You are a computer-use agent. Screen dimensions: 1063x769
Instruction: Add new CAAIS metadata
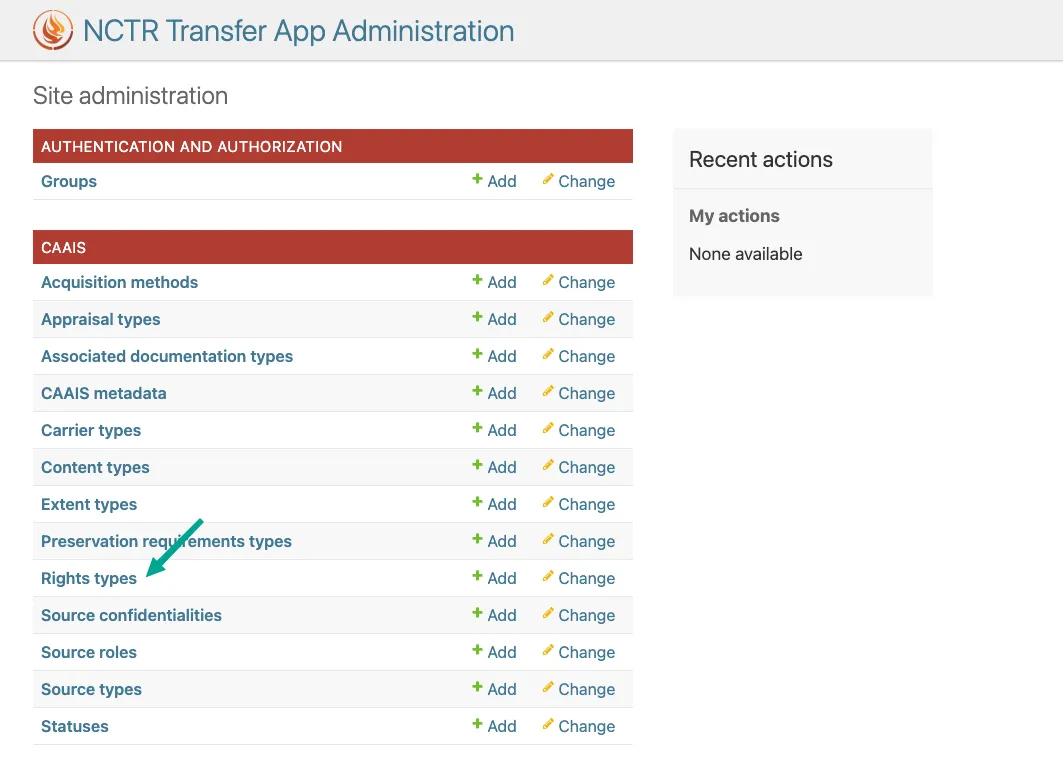click(x=502, y=393)
